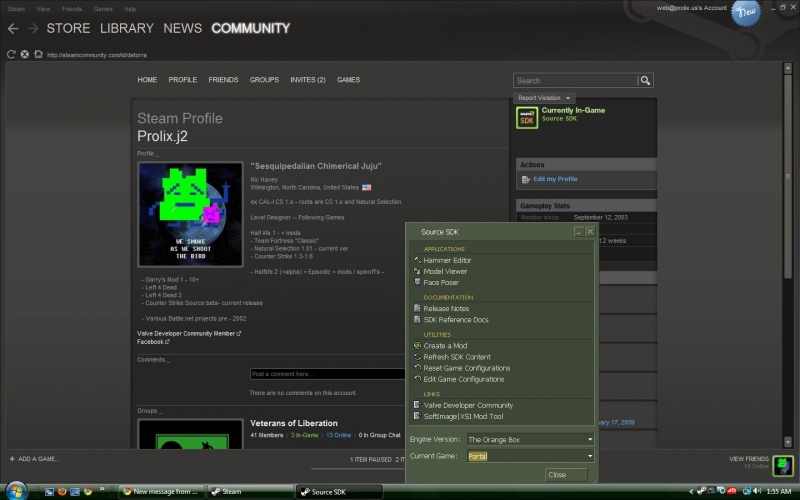Show hidden tray icons chevron
Viewport: 800px width, 500px height.
691,492
